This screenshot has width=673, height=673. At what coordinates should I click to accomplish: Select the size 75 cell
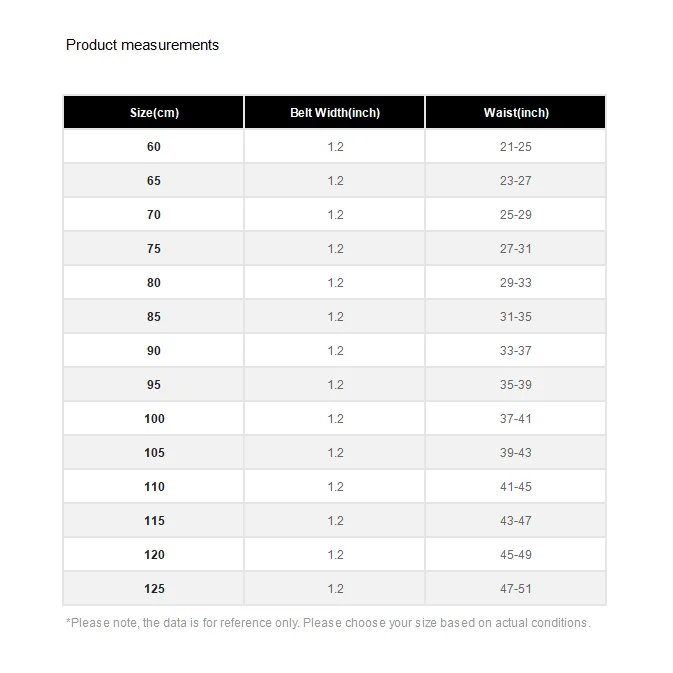point(154,249)
